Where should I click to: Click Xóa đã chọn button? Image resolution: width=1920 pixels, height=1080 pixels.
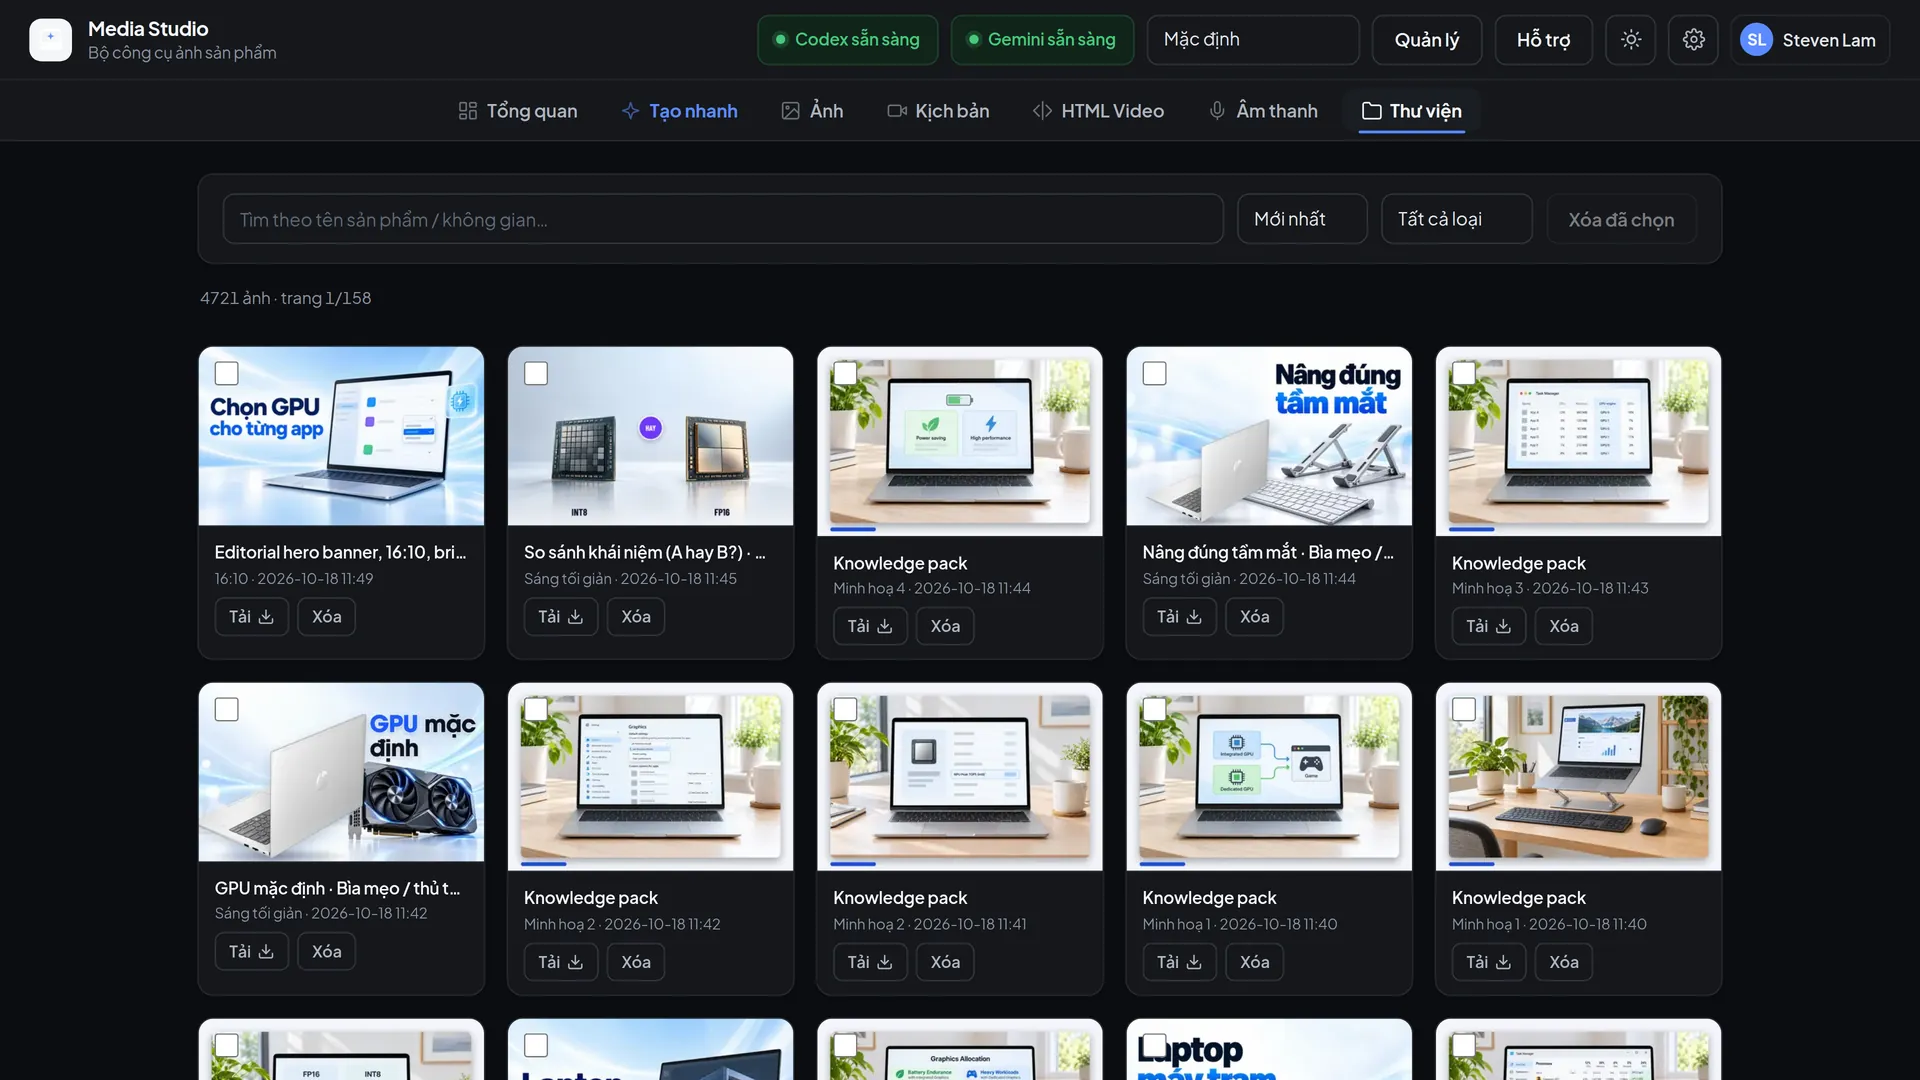point(1621,219)
